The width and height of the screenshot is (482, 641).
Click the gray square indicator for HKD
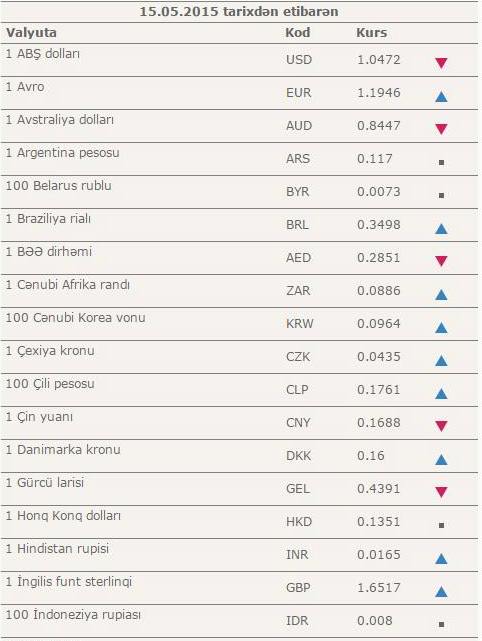[x=441, y=525]
